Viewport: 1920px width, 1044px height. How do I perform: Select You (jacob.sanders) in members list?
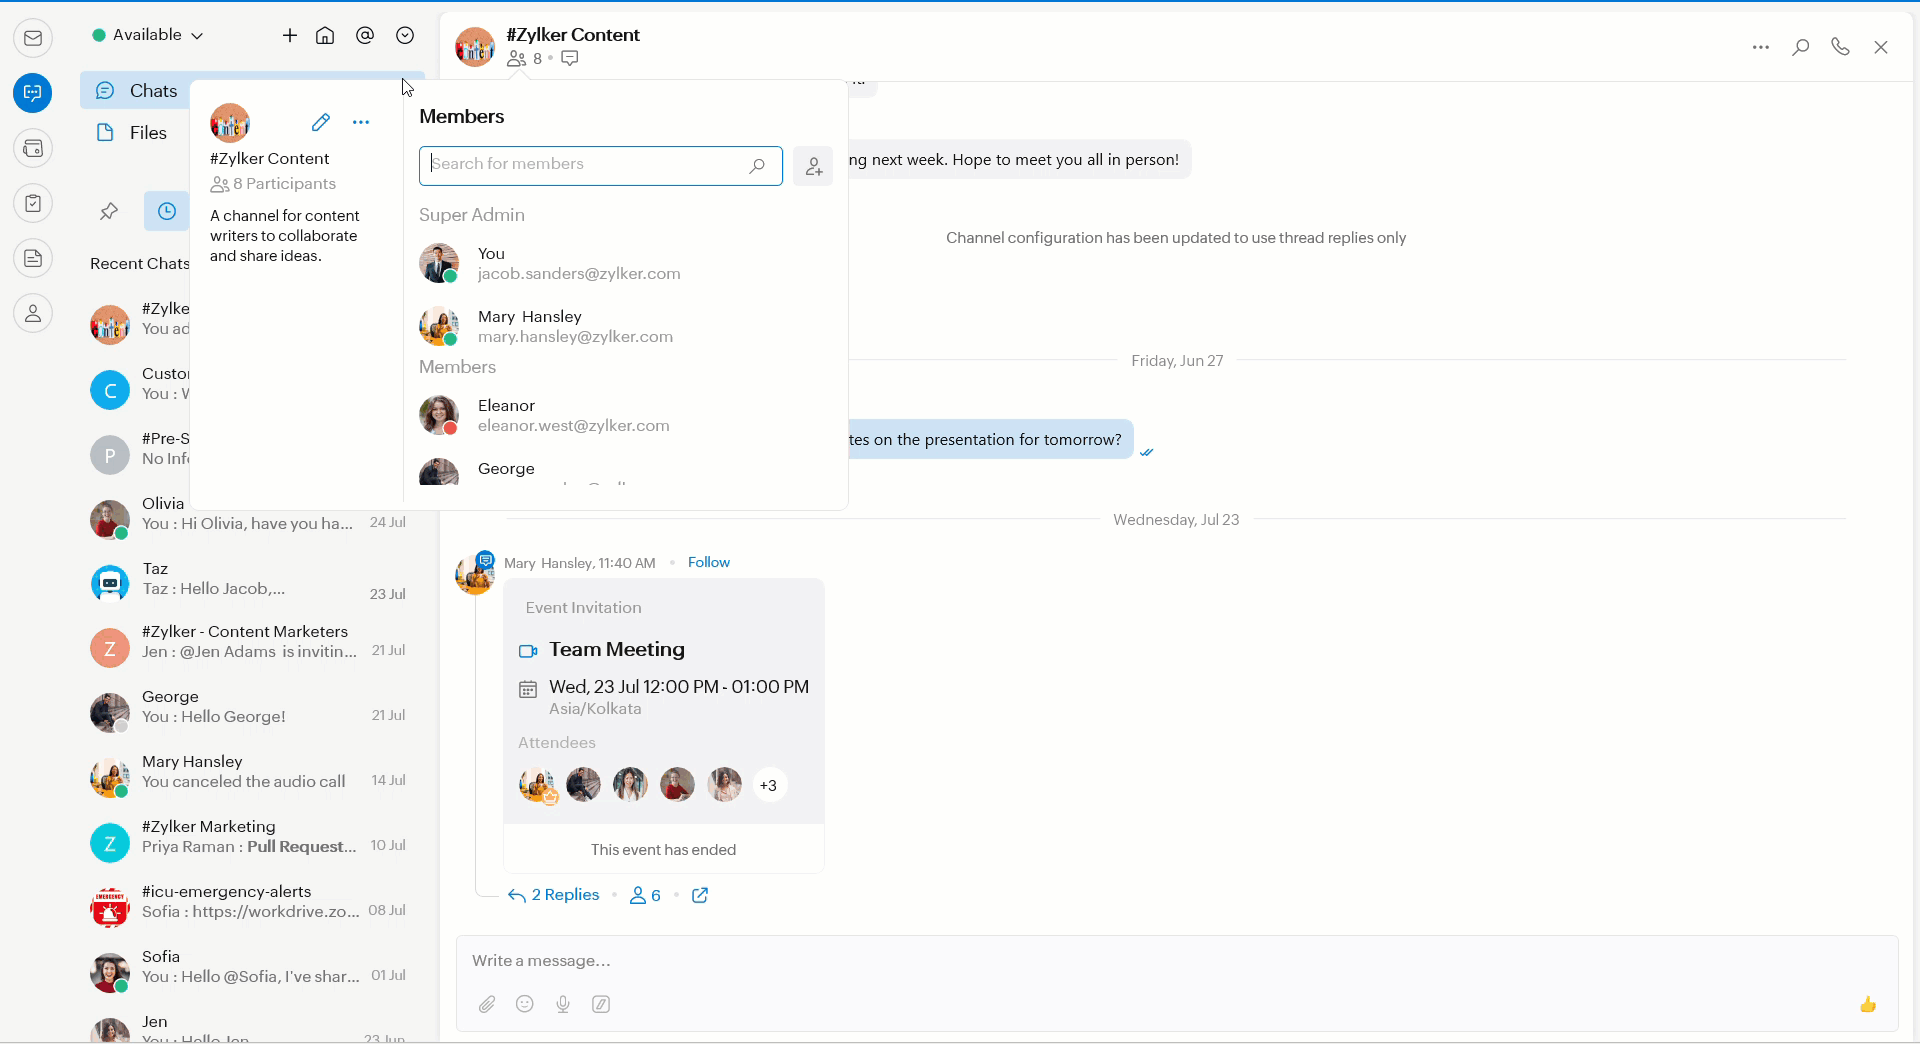click(625, 263)
